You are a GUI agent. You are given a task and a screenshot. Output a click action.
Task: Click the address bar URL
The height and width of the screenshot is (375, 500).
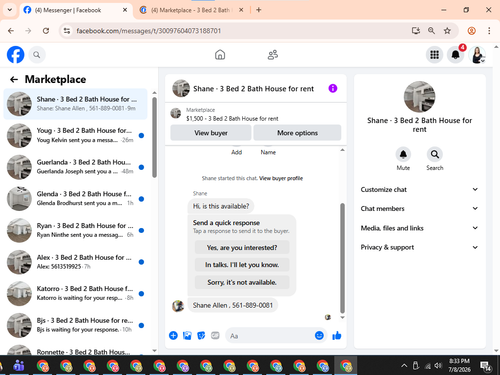(148, 31)
